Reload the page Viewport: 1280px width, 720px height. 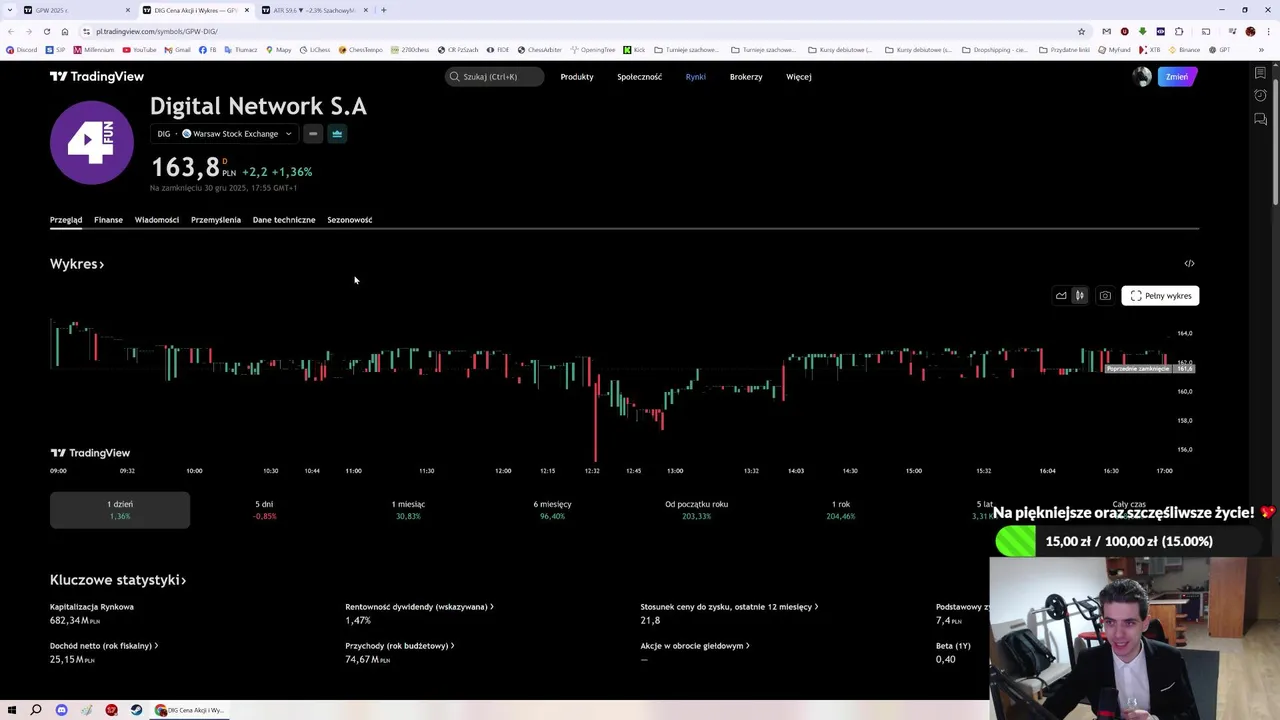pos(48,31)
